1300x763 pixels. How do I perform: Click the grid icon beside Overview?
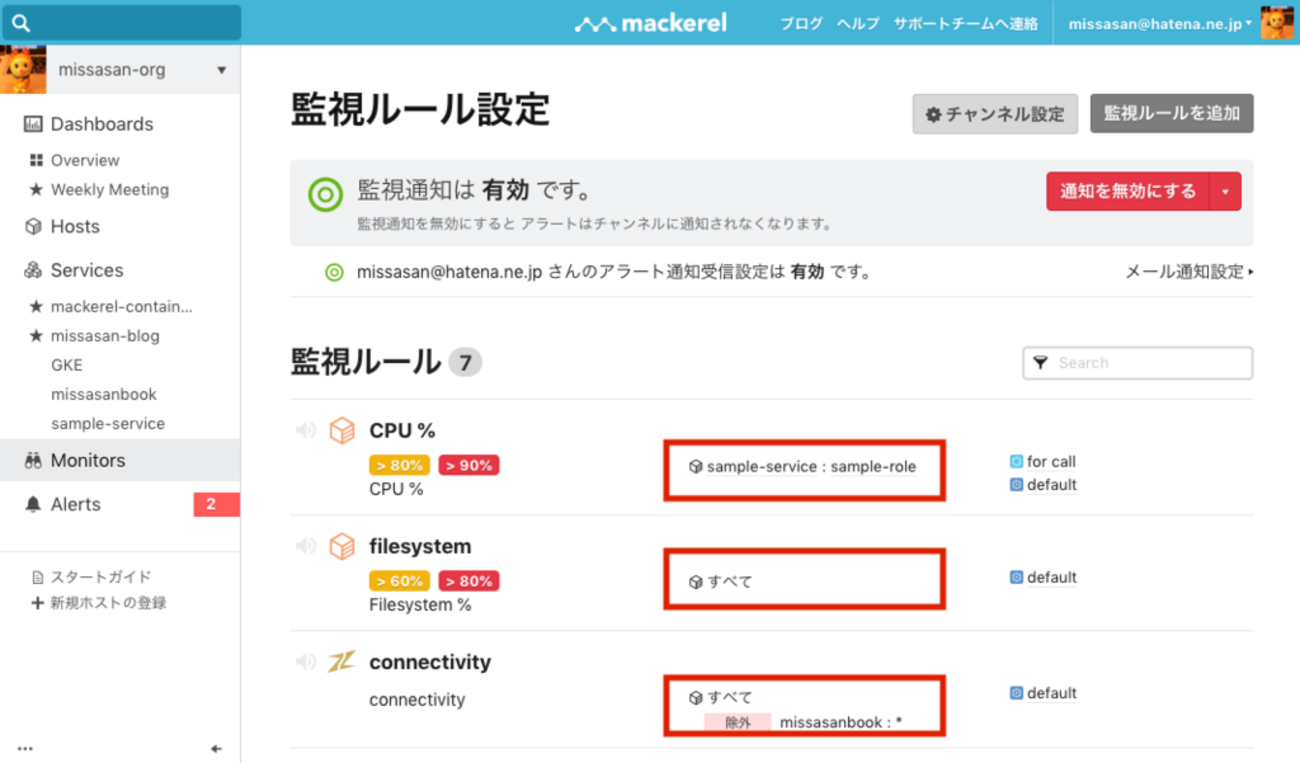coord(36,160)
